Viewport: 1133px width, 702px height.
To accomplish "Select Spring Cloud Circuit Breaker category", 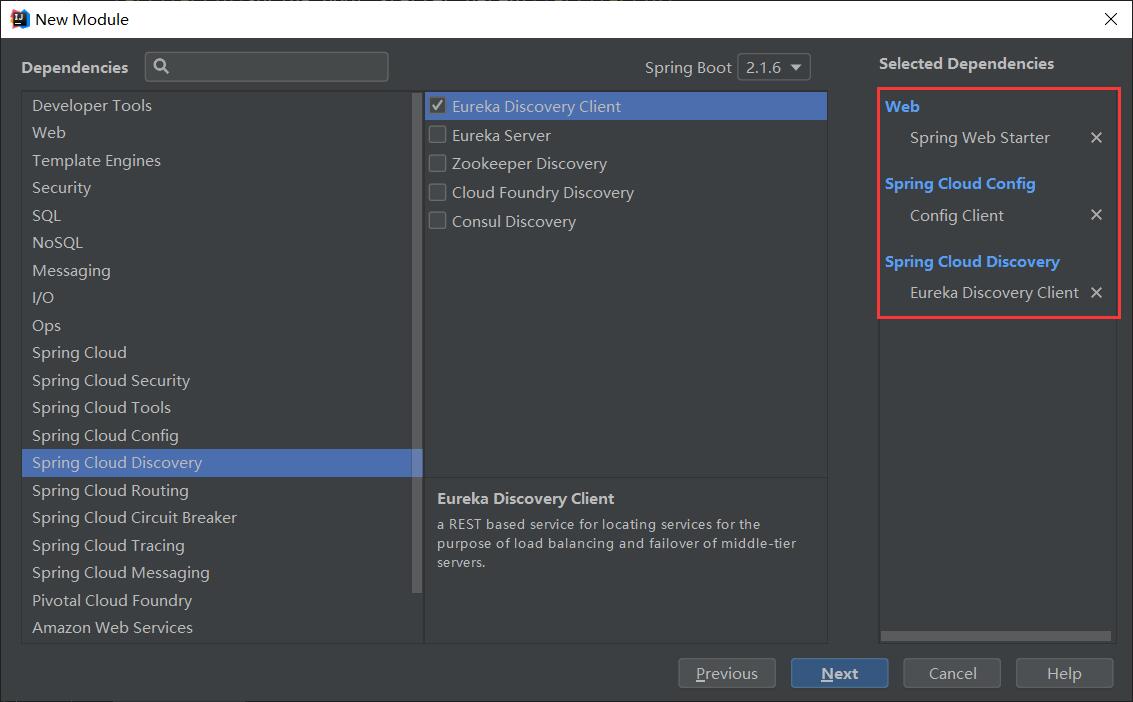I will click(x=217, y=518).
